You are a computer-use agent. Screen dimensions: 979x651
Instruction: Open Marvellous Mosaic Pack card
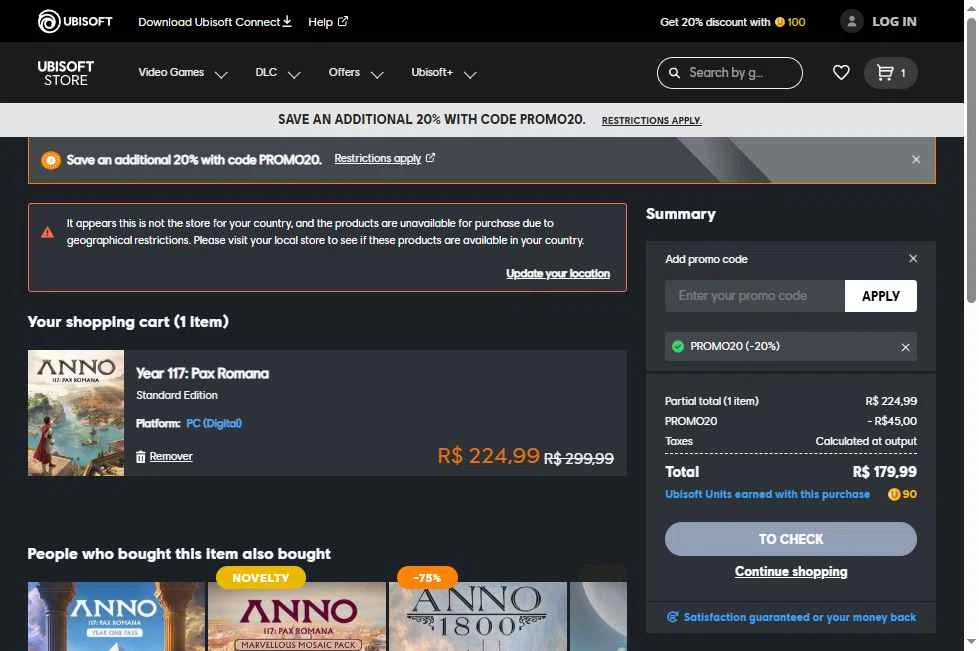pyautogui.click(x=297, y=616)
